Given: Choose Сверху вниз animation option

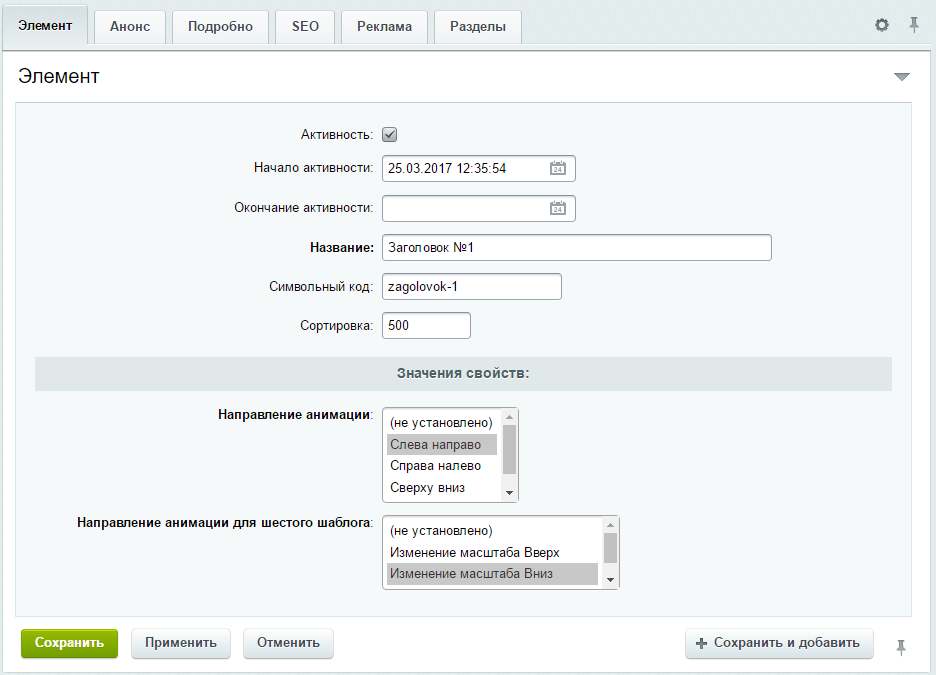Looking at the screenshot, I should [x=442, y=488].
